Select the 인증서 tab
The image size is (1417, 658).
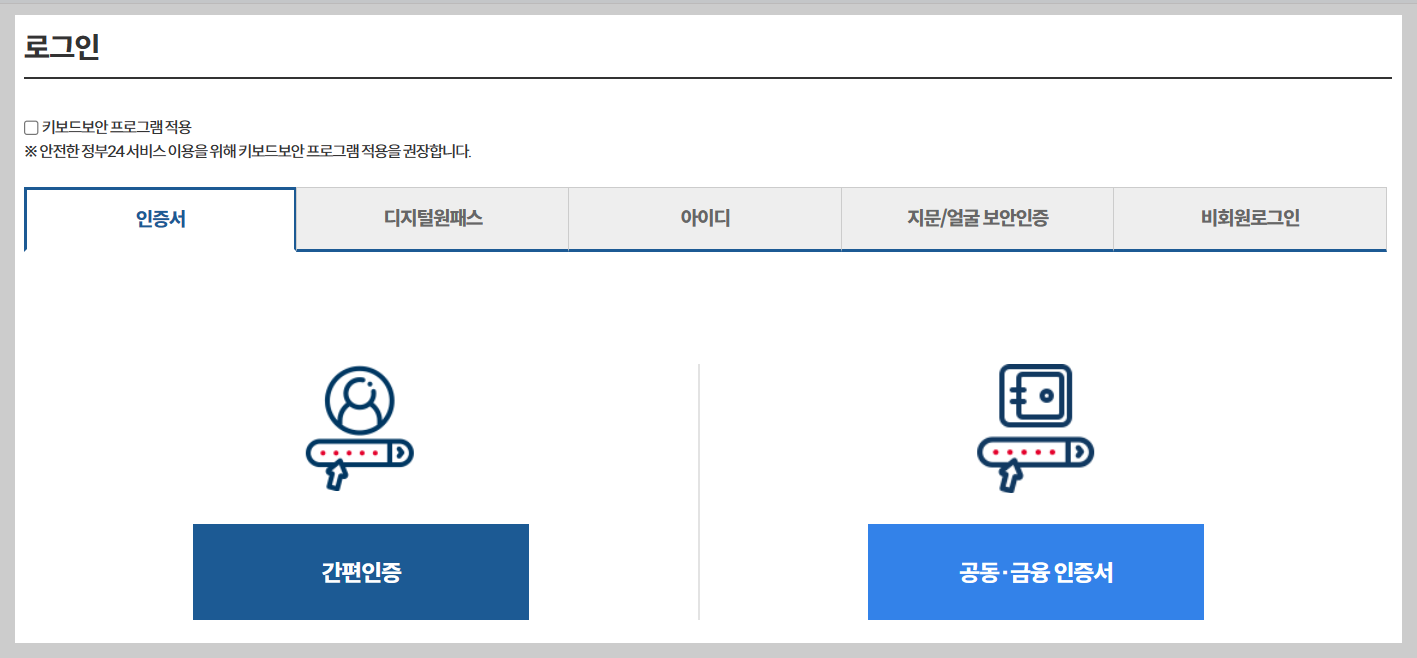pyautogui.click(x=161, y=219)
